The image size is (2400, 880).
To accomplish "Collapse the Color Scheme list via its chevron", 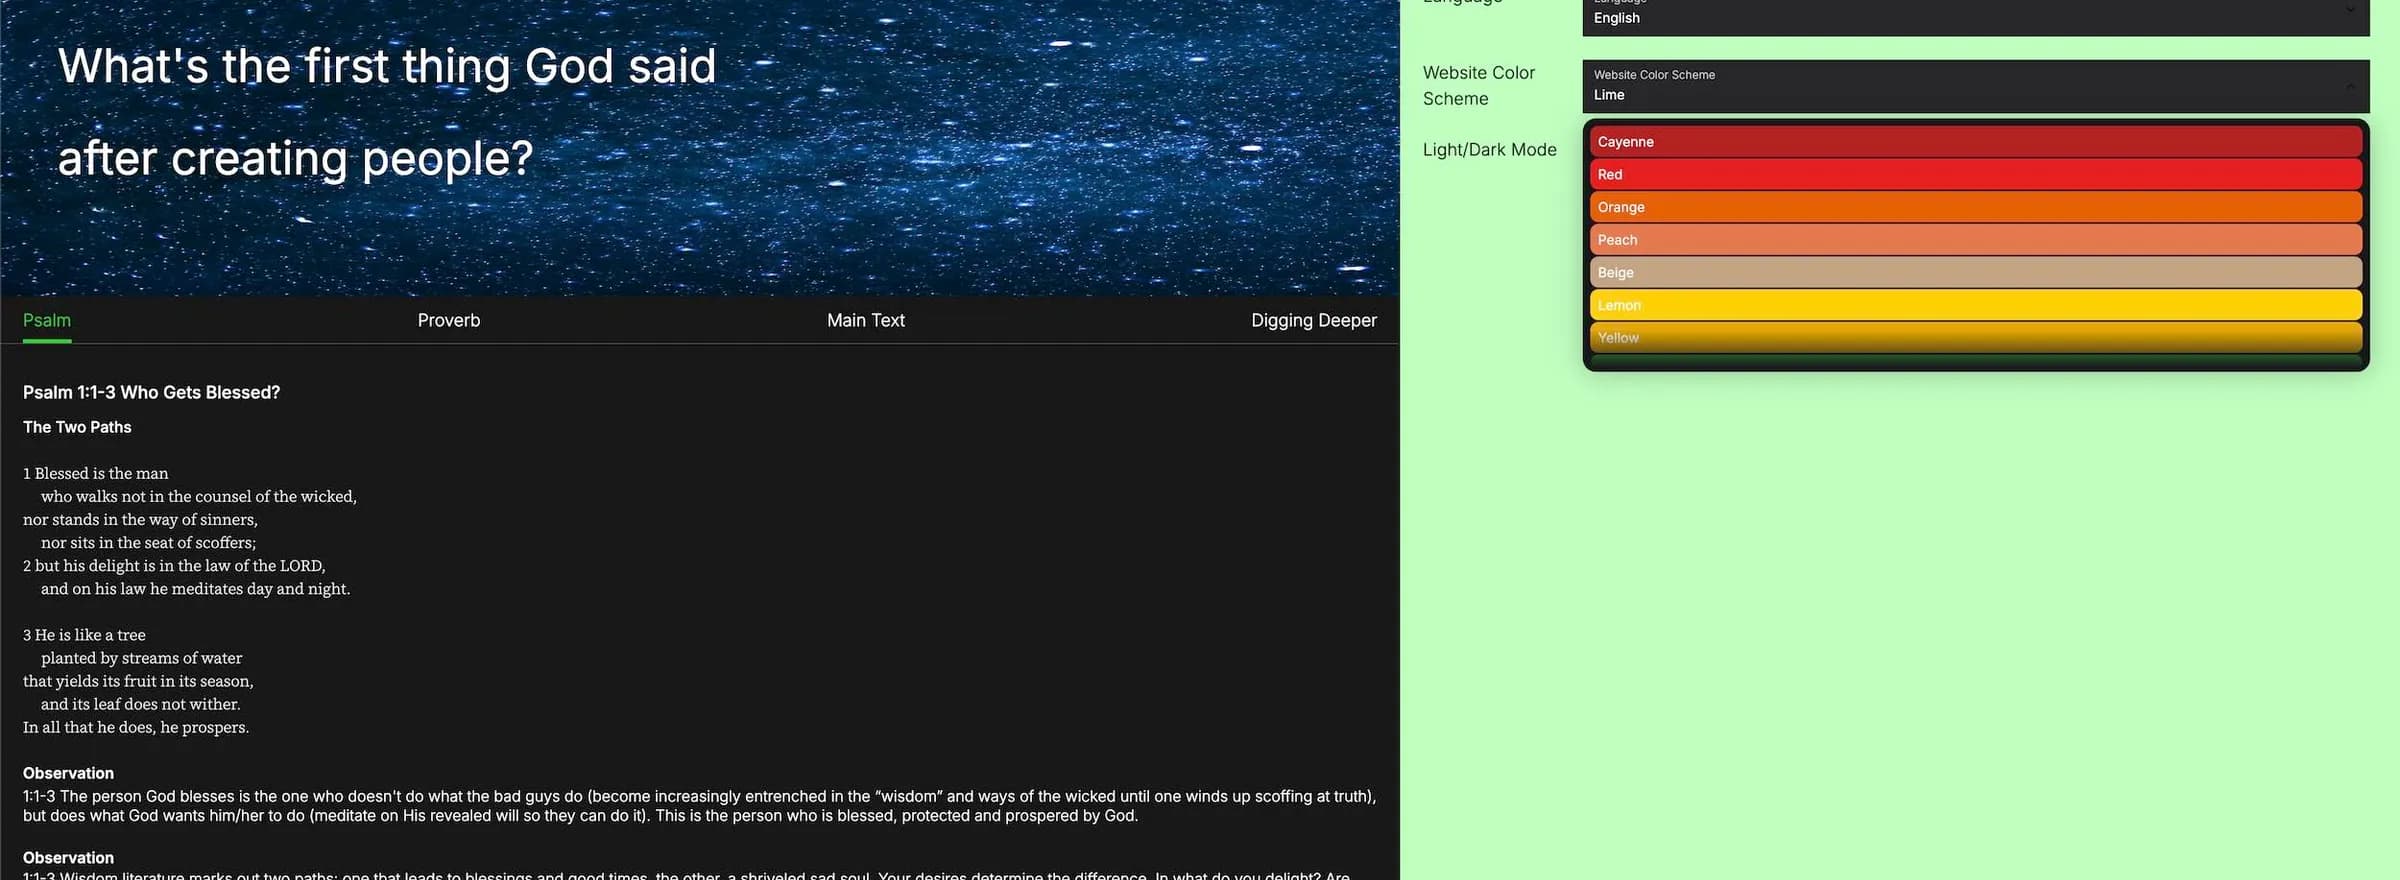I will tap(2350, 87).
